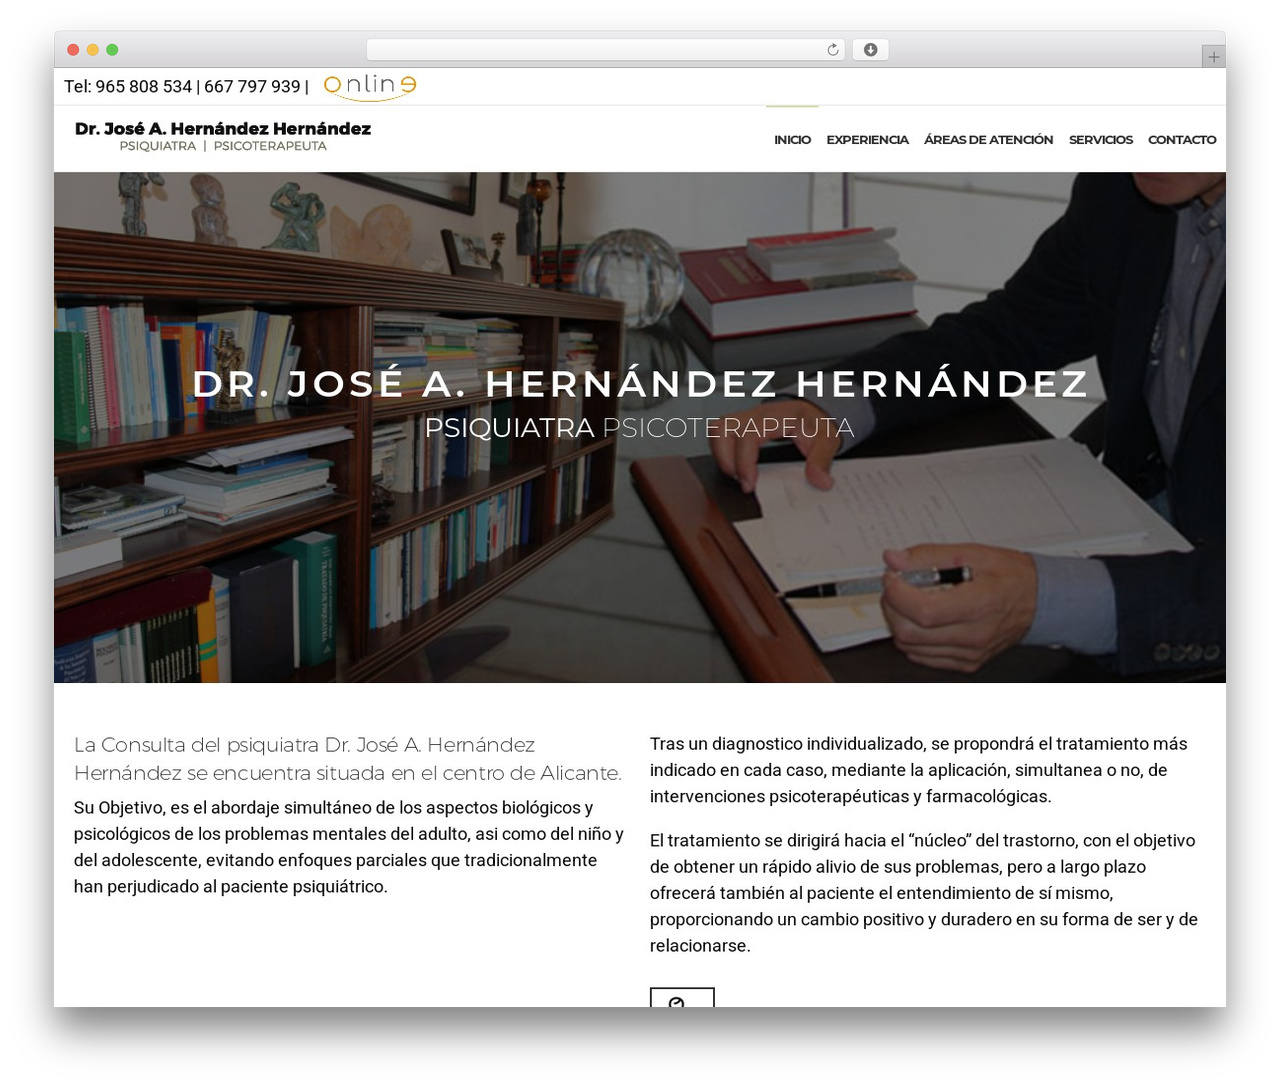The height and width of the screenshot is (1084, 1280).
Task: Click the paragraph starting 'Tras un diagnostico individualizado'
Action: [x=919, y=770]
